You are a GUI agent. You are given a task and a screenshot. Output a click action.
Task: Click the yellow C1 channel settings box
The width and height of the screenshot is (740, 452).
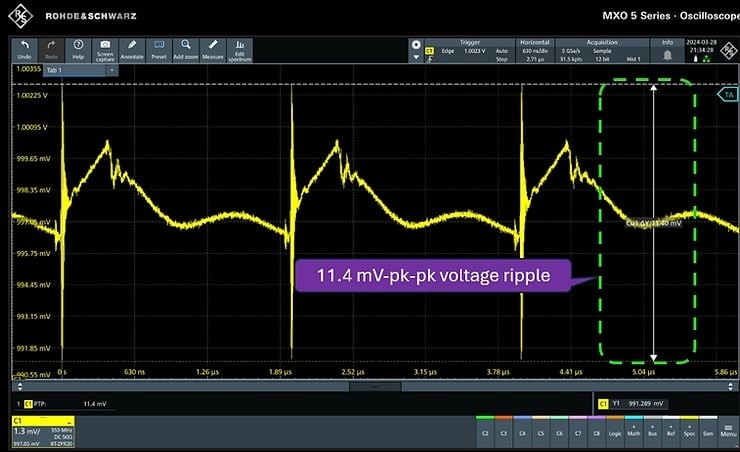click(40, 431)
